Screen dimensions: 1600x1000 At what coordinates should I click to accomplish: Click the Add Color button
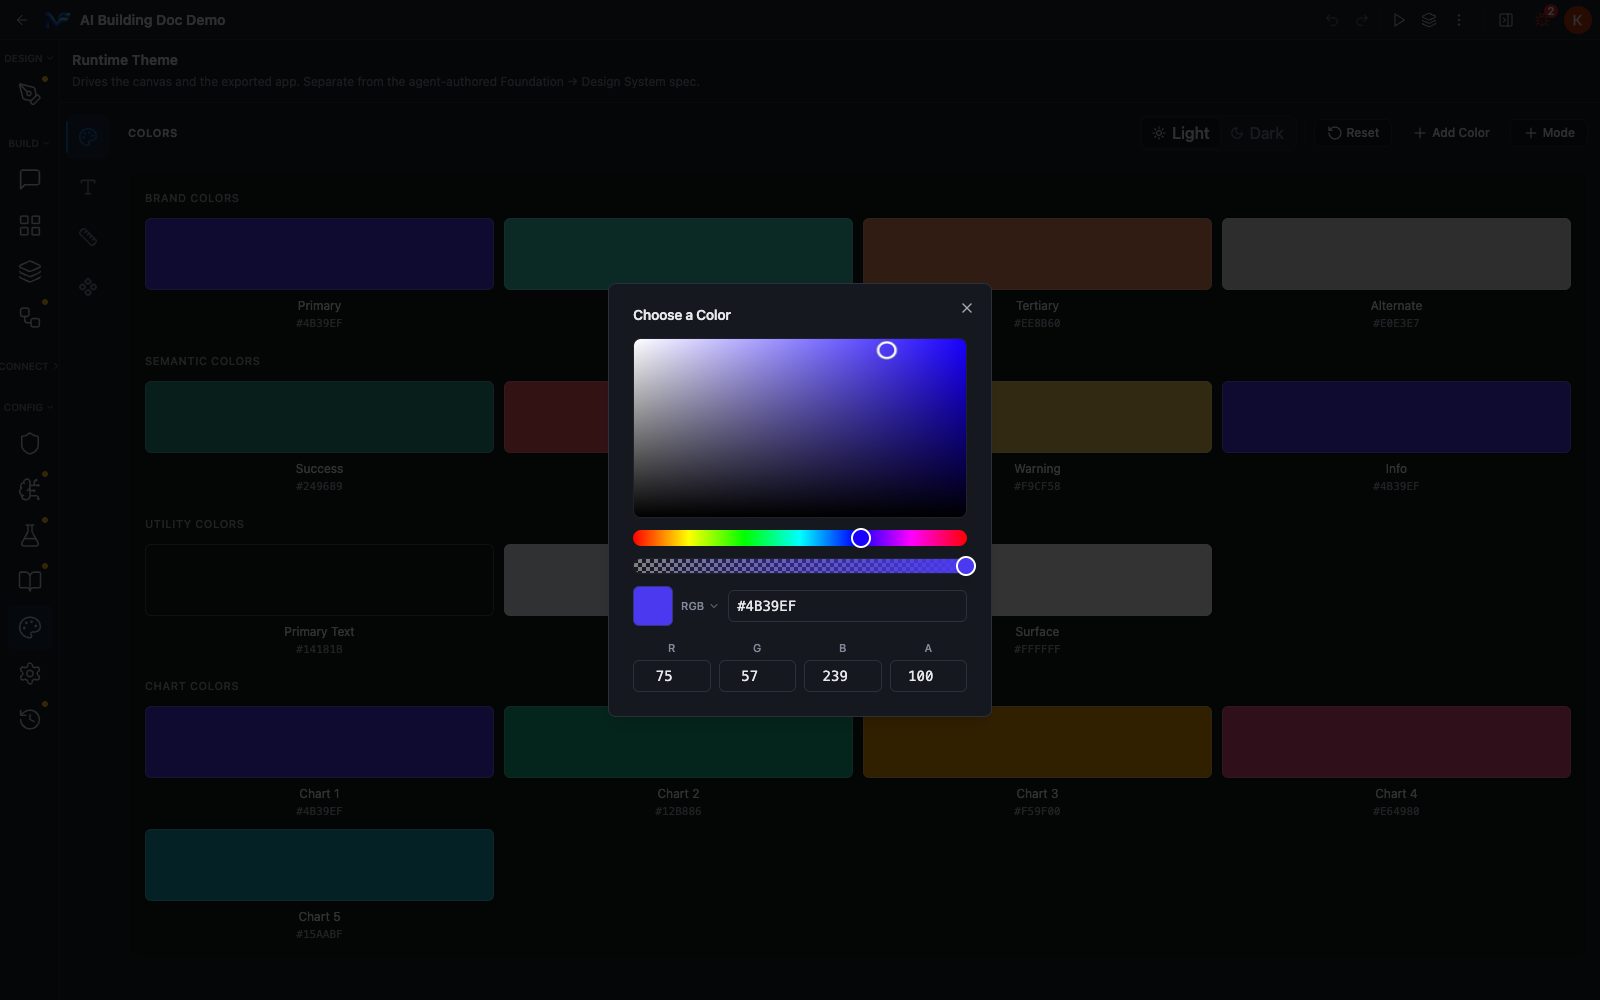pos(1451,133)
